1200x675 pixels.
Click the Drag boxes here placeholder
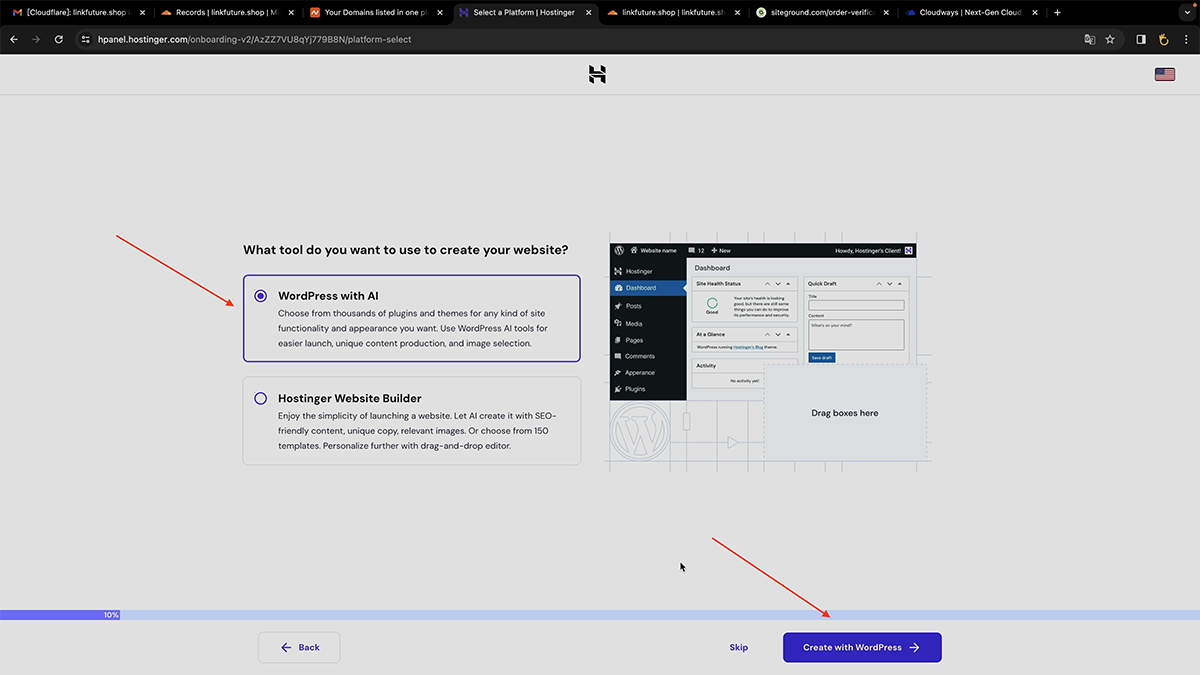(x=844, y=413)
